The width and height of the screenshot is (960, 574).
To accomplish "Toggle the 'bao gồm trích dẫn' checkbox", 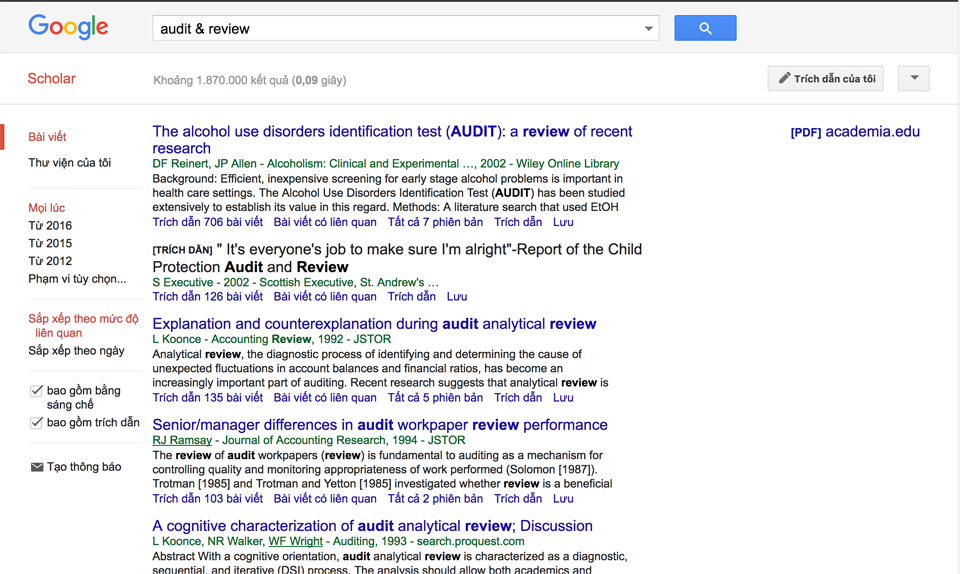I will [36, 422].
